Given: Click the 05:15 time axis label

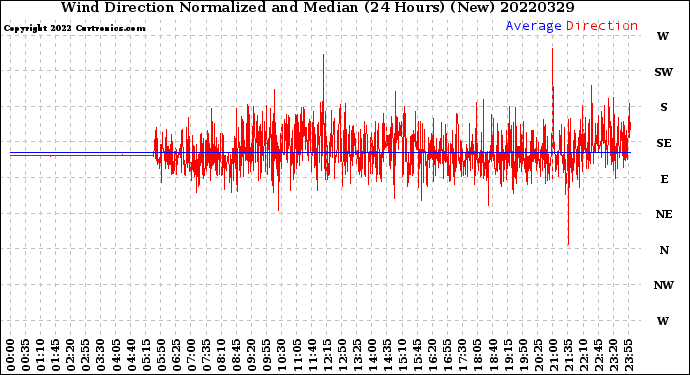Looking at the screenshot, I should [x=146, y=356].
